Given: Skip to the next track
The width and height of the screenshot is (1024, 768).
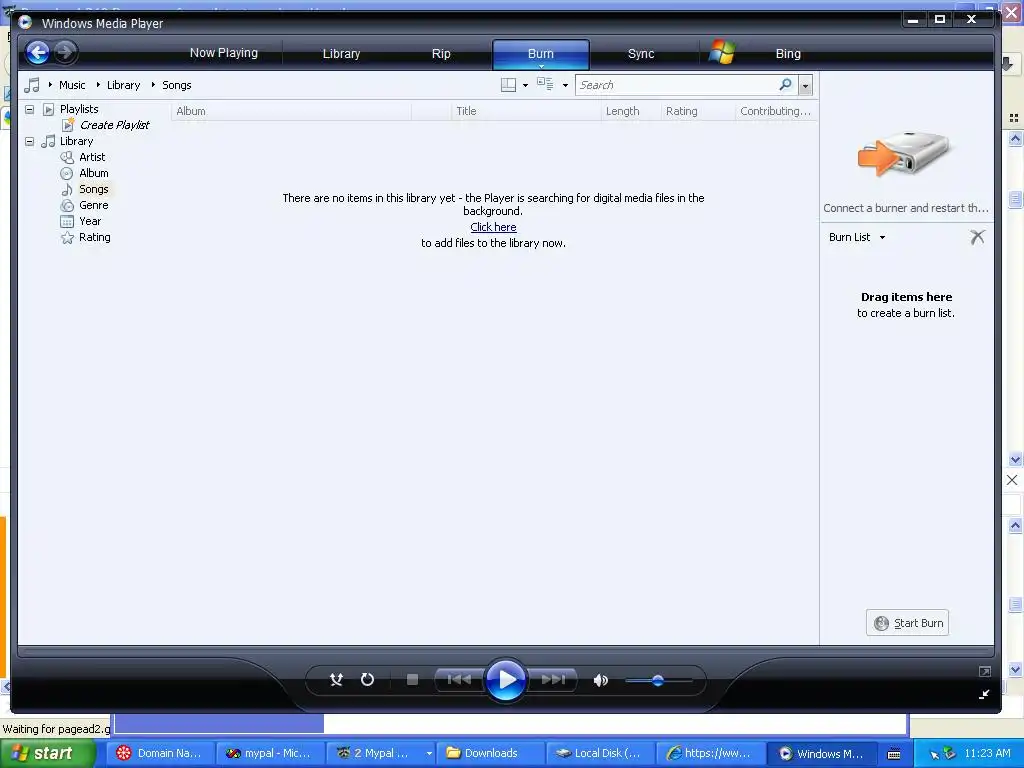Looking at the screenshot, I should coord(553,680).
